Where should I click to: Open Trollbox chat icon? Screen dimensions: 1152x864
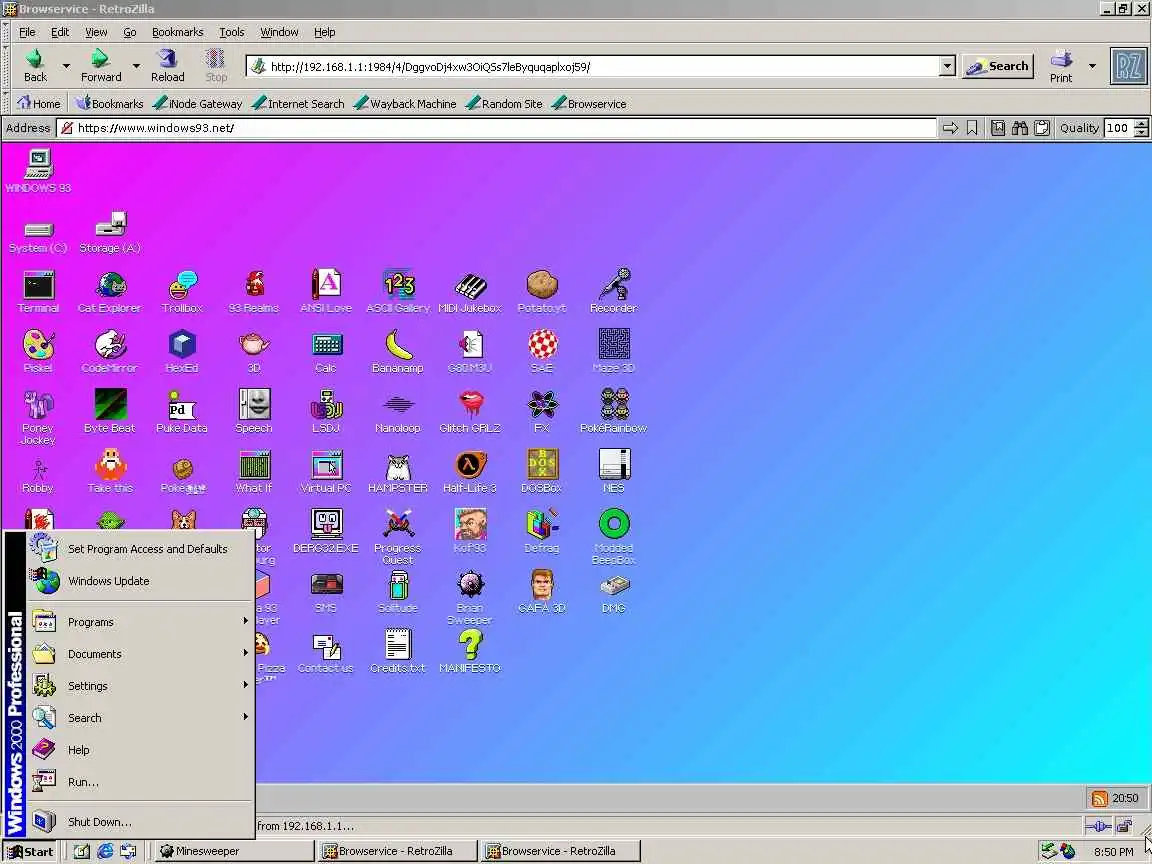click(x=182, y=292)
